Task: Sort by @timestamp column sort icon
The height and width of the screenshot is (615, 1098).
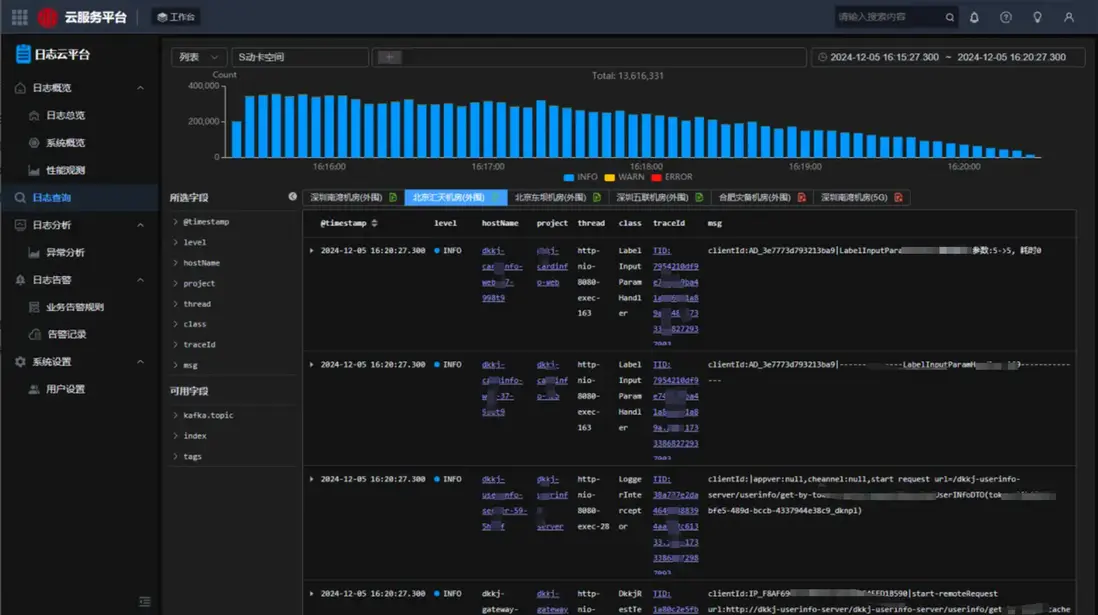Action: (x=375, y=223)
